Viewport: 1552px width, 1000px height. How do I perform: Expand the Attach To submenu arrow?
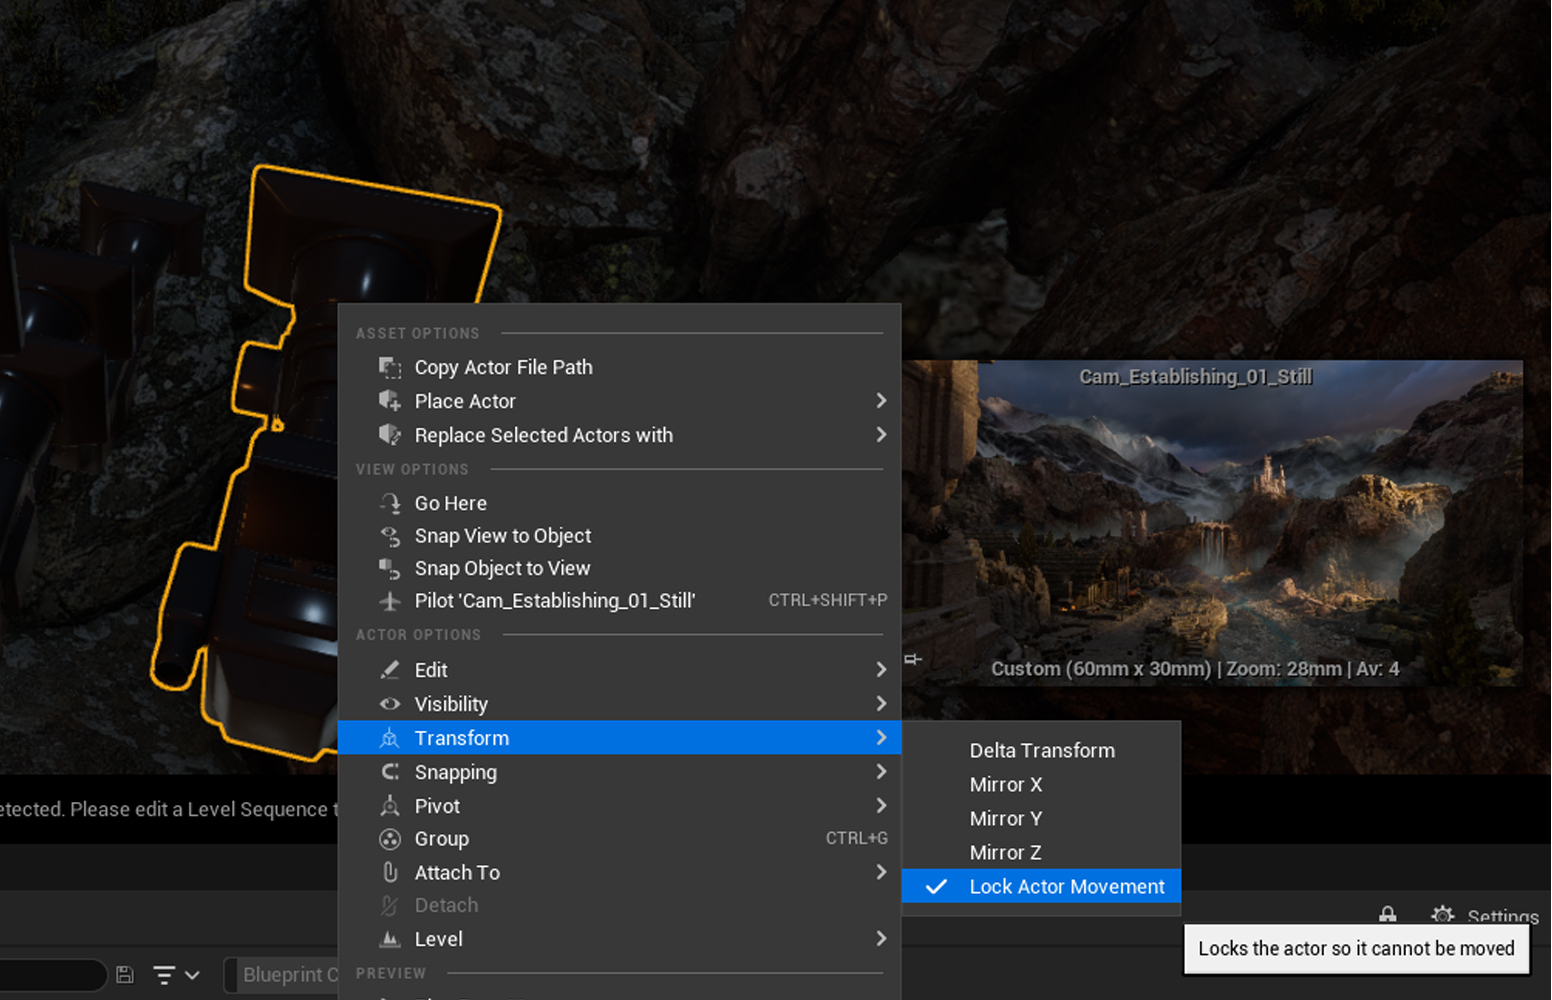point(881,872)
